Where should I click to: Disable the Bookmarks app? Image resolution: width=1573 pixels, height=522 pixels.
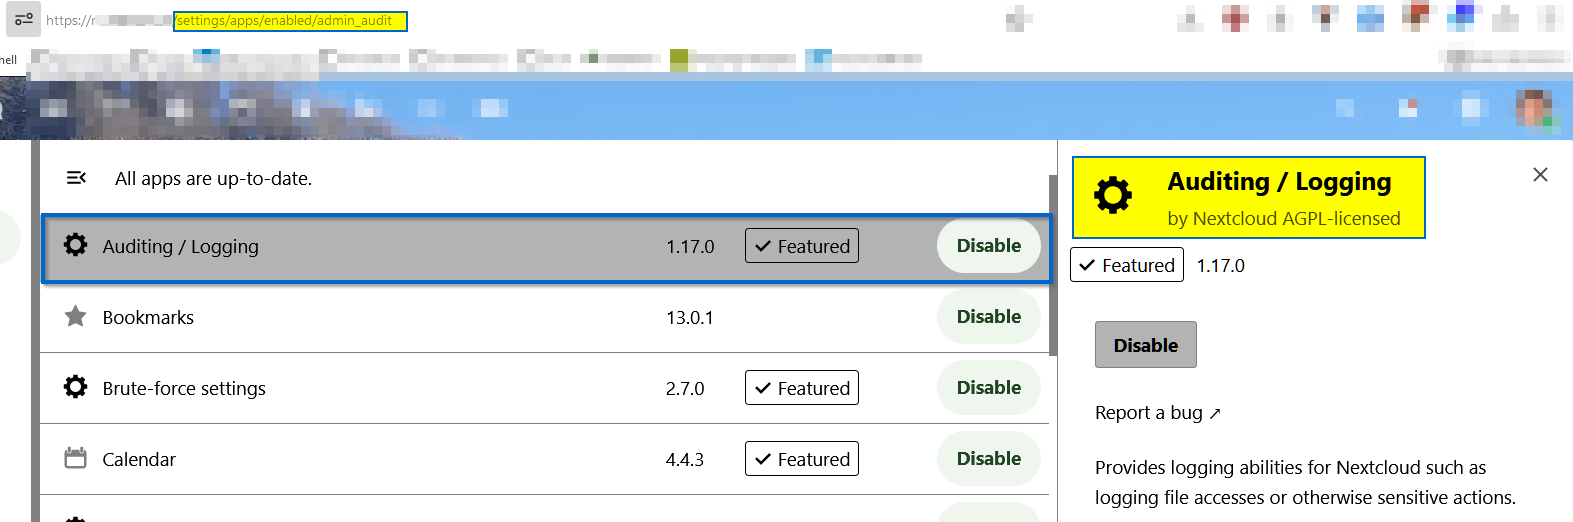pos(988,317)
